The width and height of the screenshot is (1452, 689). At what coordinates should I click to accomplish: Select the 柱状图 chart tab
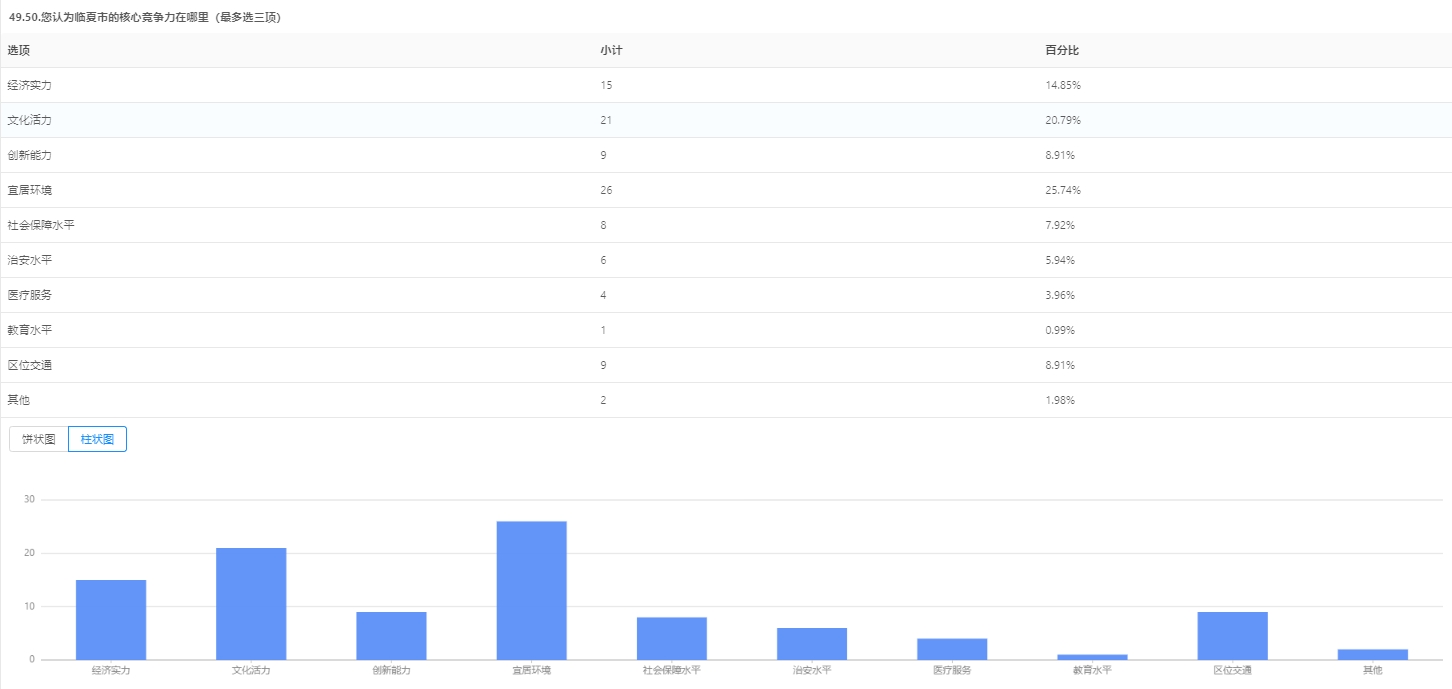[97, 439]
